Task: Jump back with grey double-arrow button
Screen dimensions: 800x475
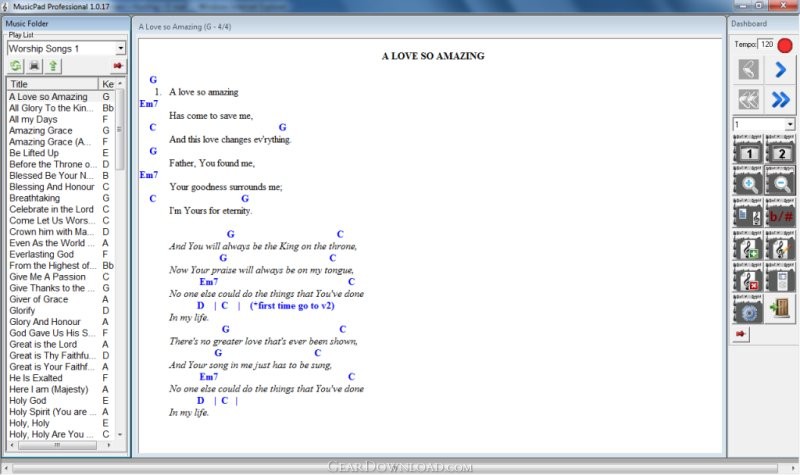Action: (748, 99)
